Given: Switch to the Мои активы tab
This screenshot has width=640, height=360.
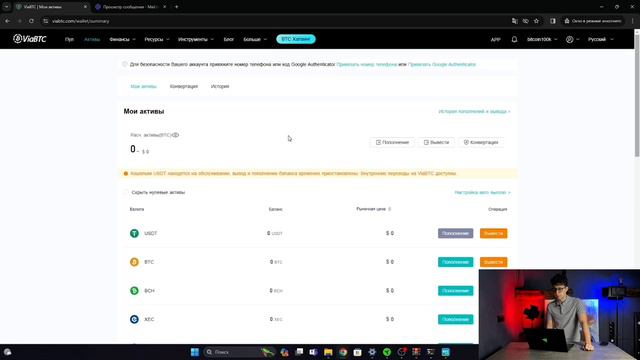Looking at the screenshot, I should tap(143, 87).
